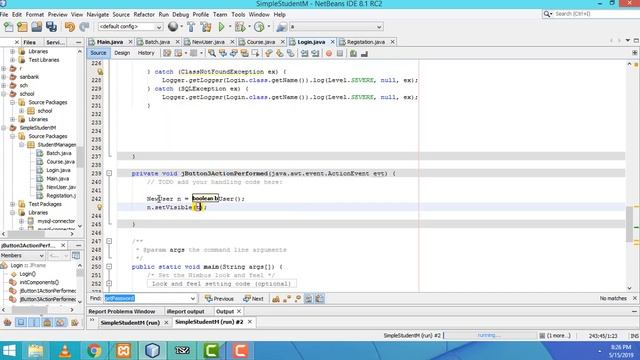Click the Stop Macro Recording square icon
Viewport: 640px width, 360px height.
tap(340, 53)
